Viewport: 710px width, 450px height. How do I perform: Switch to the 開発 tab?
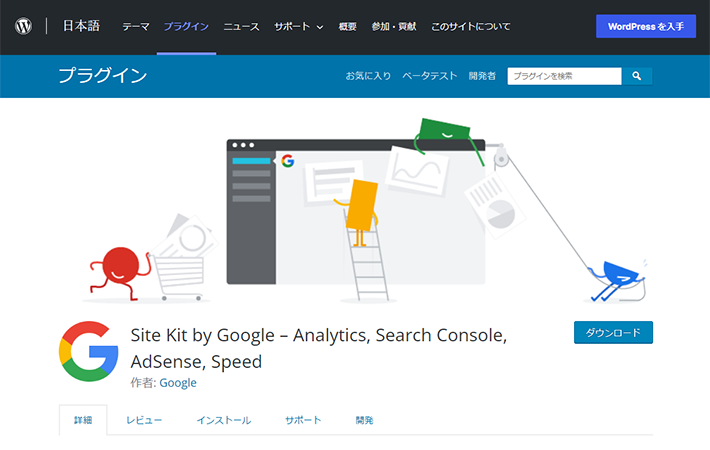365,421
